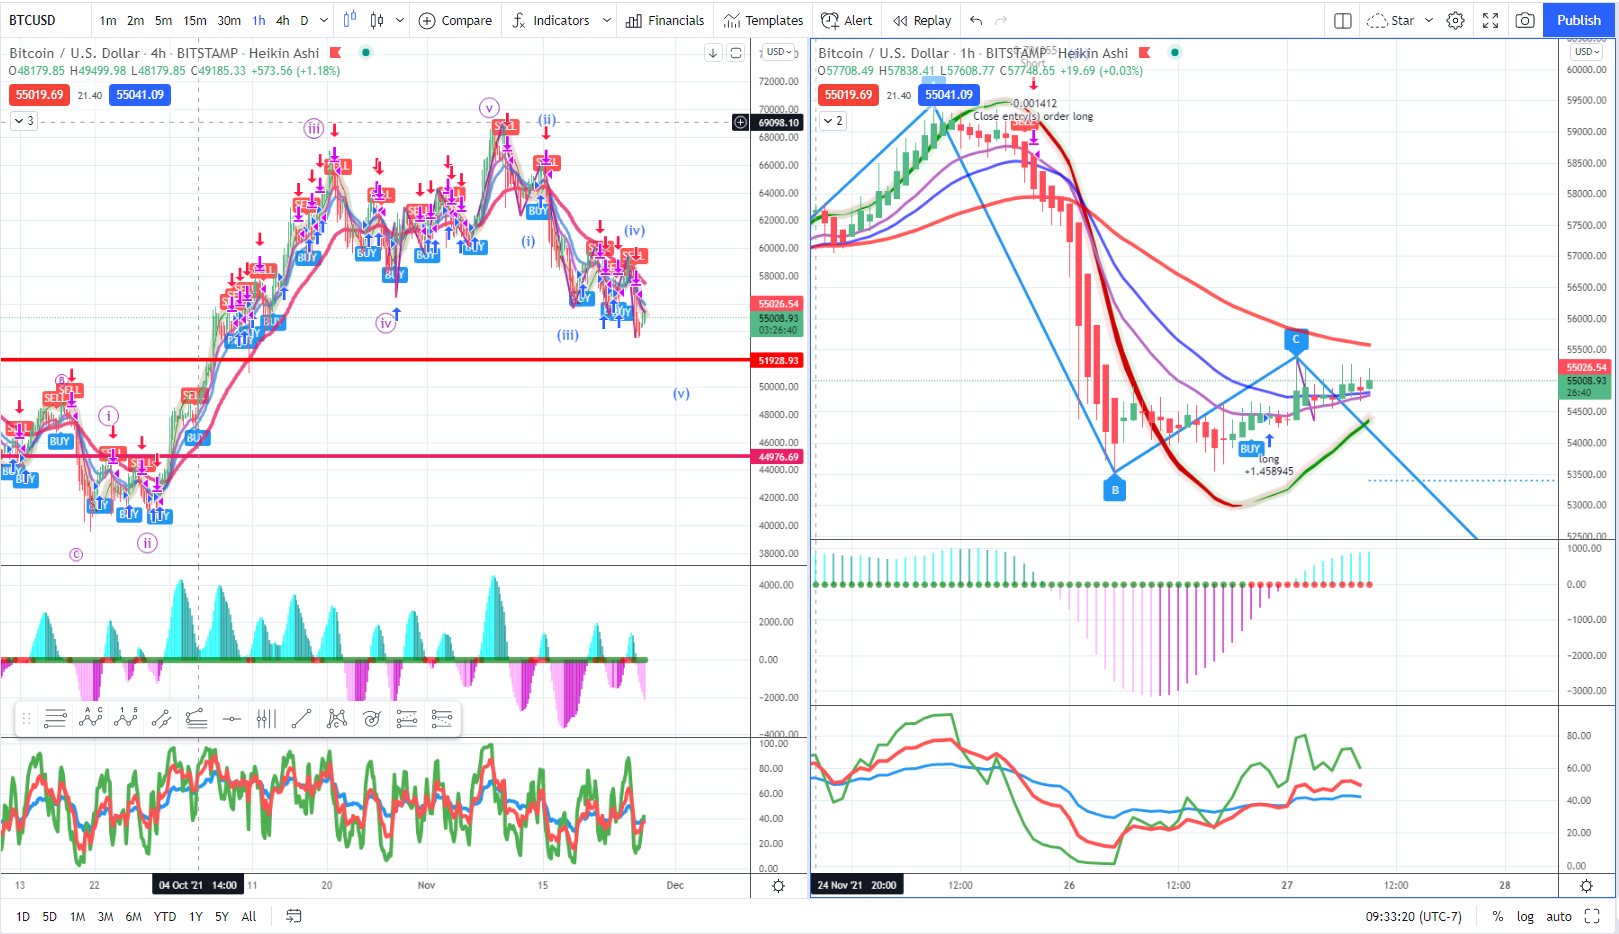Open the Financials menu
The image size is (1619, 934).
tap(665, 20)
